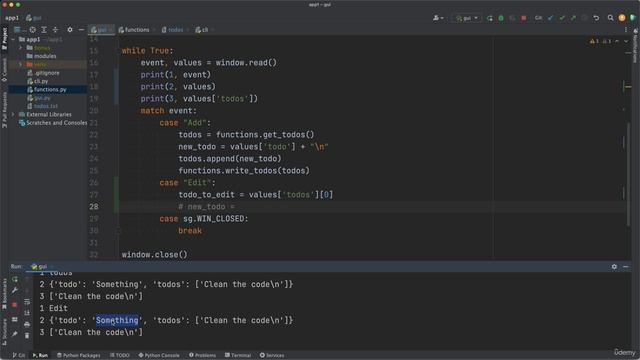Click the warnings indicator in the editor corner
The image size is (640, 360).
point(600,41)
